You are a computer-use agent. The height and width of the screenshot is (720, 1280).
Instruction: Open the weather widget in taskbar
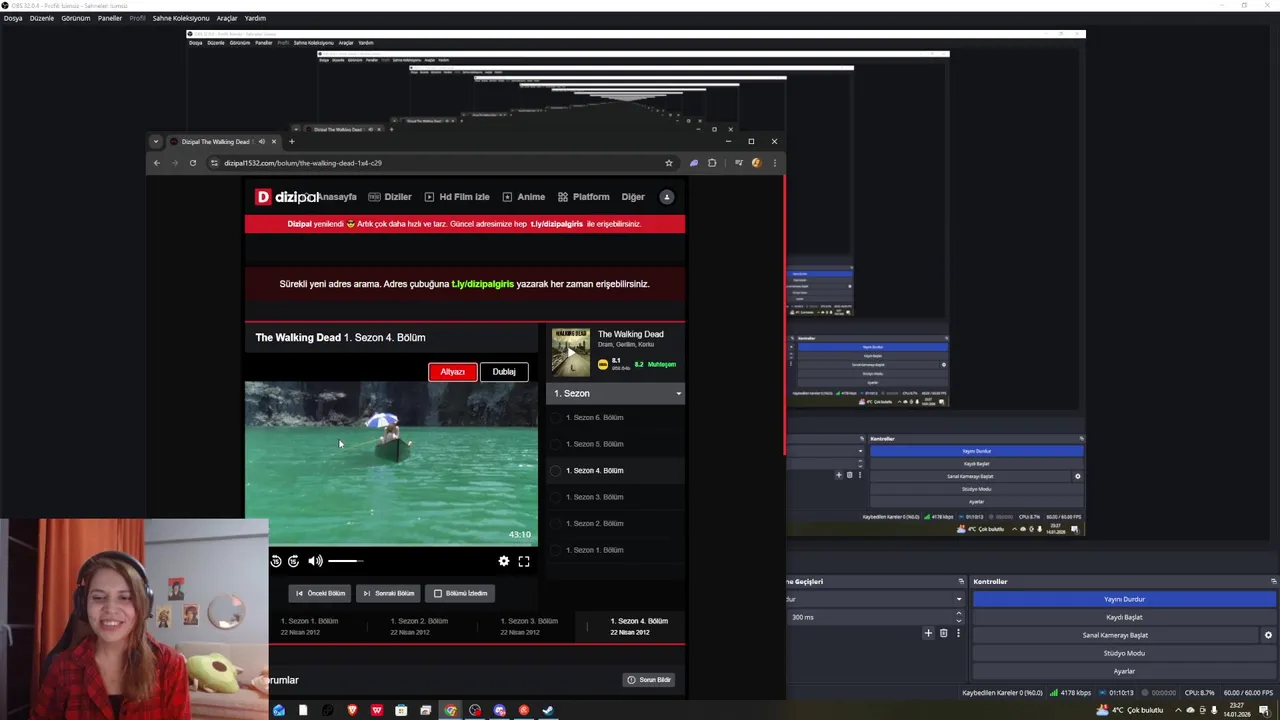click(1130, 710)
